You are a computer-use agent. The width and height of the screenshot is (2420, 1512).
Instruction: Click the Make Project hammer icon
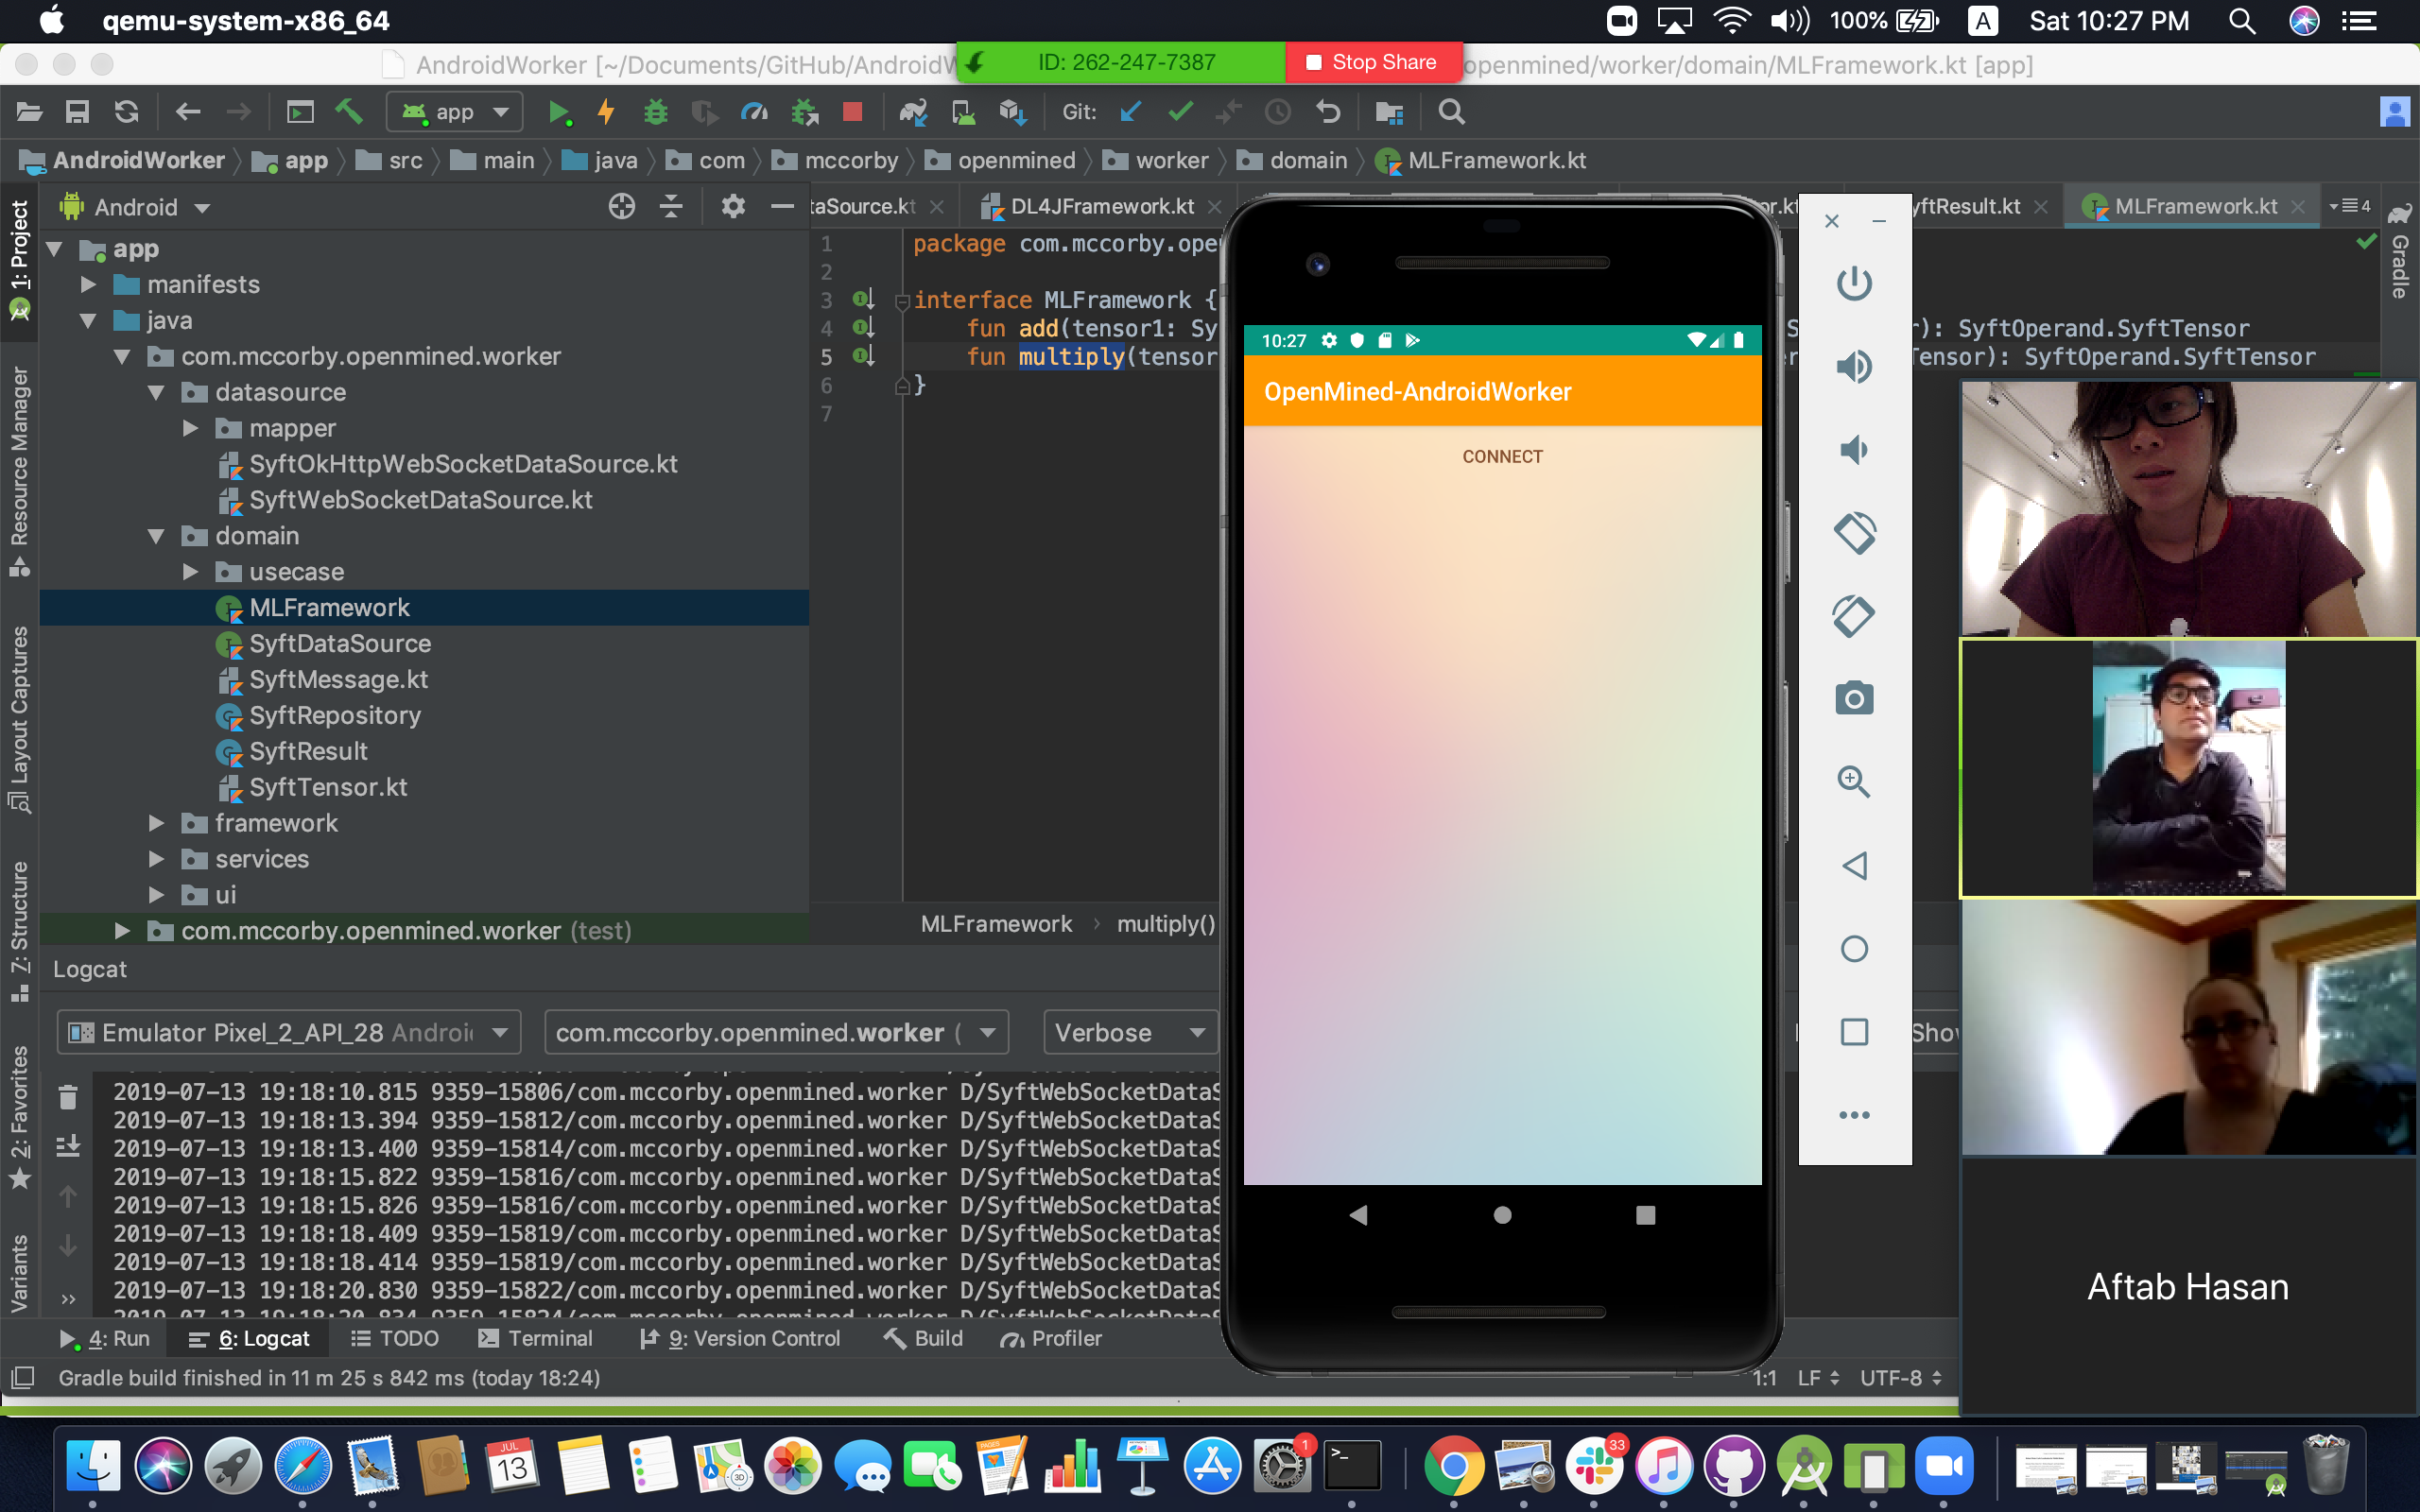[349, 112]
